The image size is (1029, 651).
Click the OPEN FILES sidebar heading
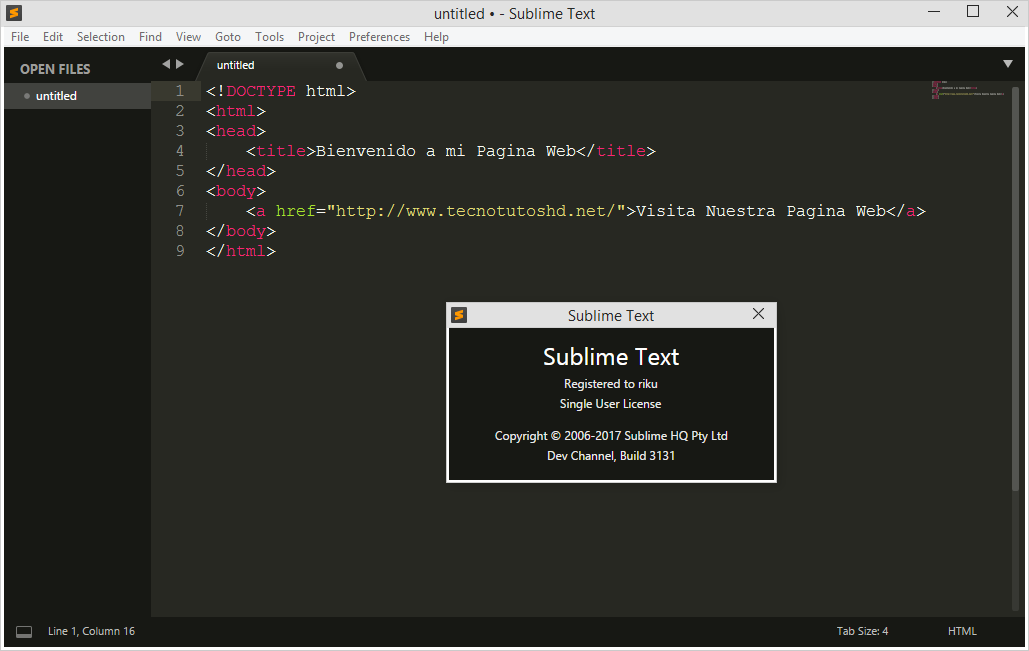(55, 69)
